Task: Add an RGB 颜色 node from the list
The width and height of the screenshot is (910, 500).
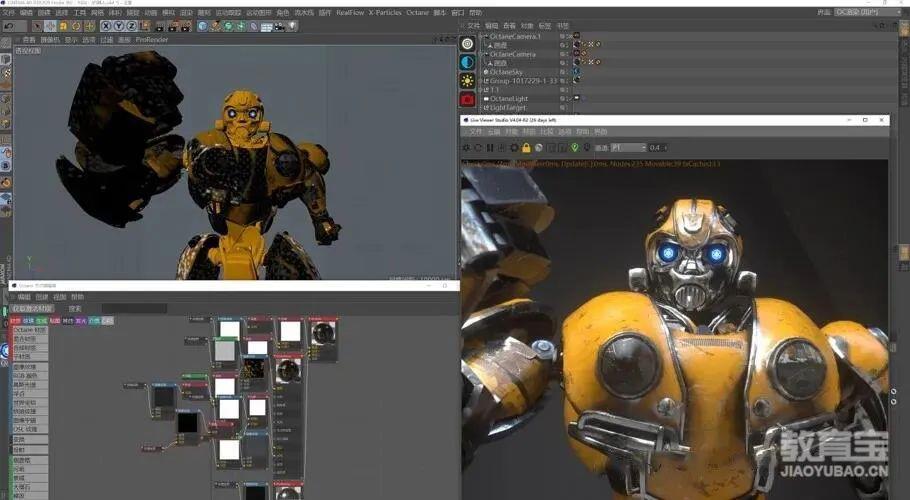Action: 30,376
